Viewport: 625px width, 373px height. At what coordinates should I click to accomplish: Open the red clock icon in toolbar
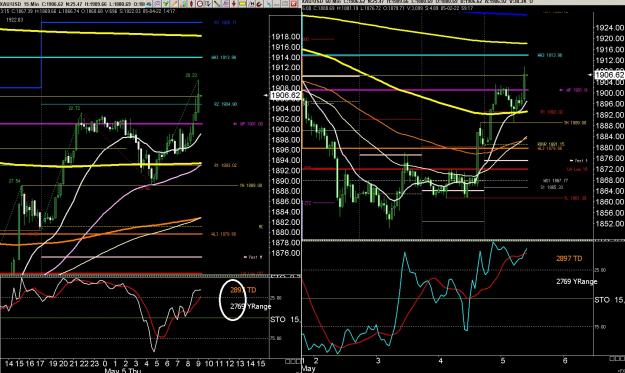[200, 4]
